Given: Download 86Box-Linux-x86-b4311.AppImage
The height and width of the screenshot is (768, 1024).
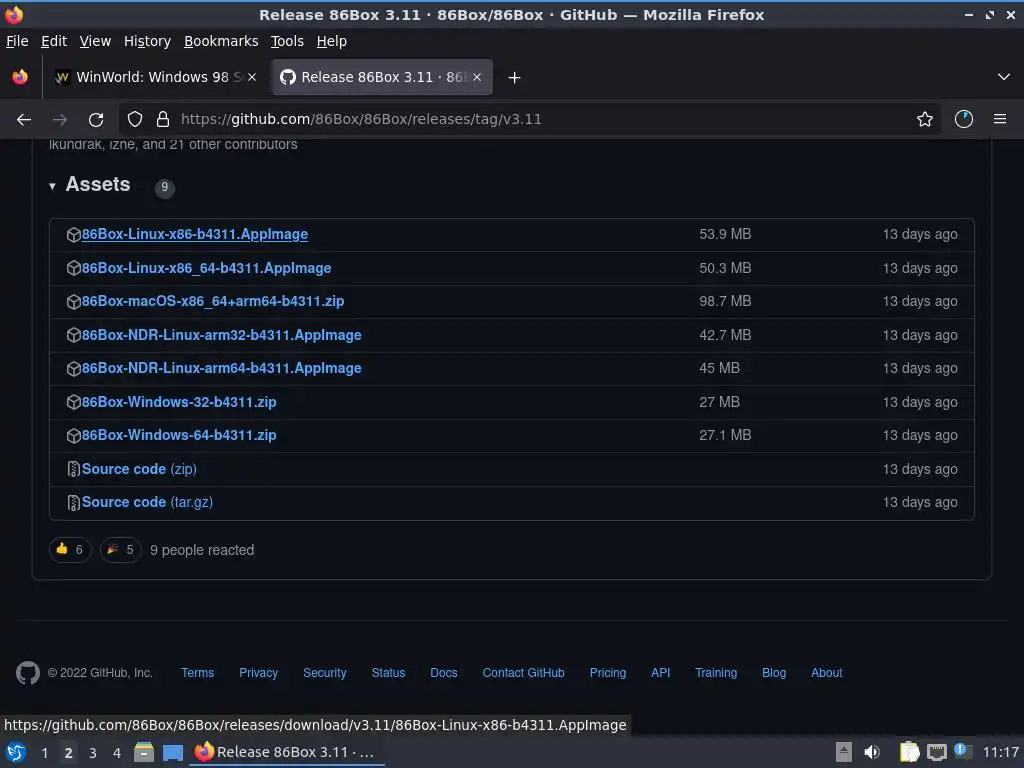Looking at the screenshot, I should click(195, 234).
